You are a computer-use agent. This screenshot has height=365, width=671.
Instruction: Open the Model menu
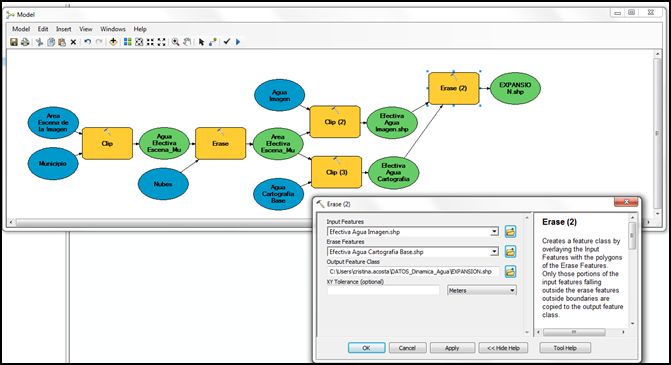point(21,29)
